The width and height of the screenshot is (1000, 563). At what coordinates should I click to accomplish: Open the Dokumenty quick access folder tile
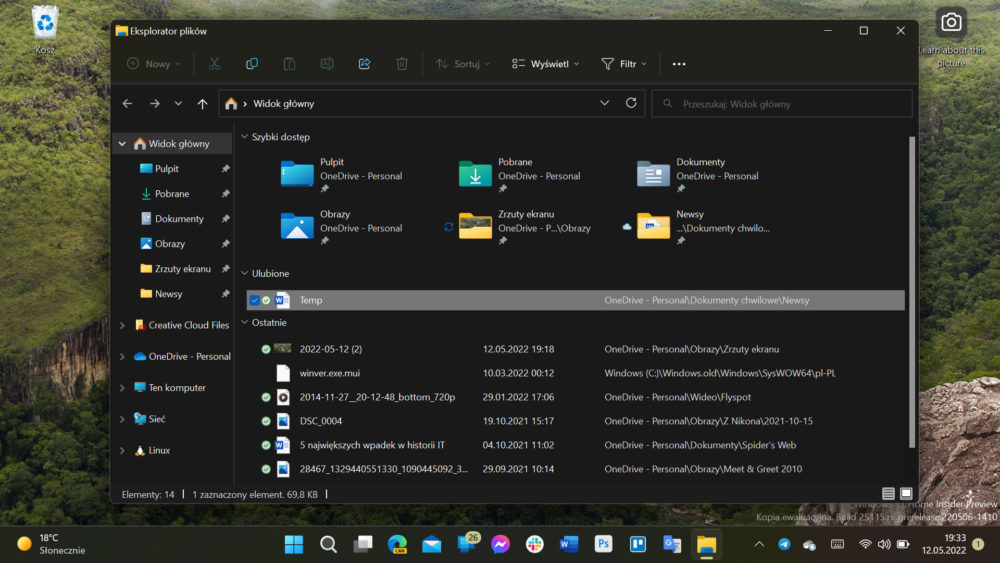coord(698,175)
